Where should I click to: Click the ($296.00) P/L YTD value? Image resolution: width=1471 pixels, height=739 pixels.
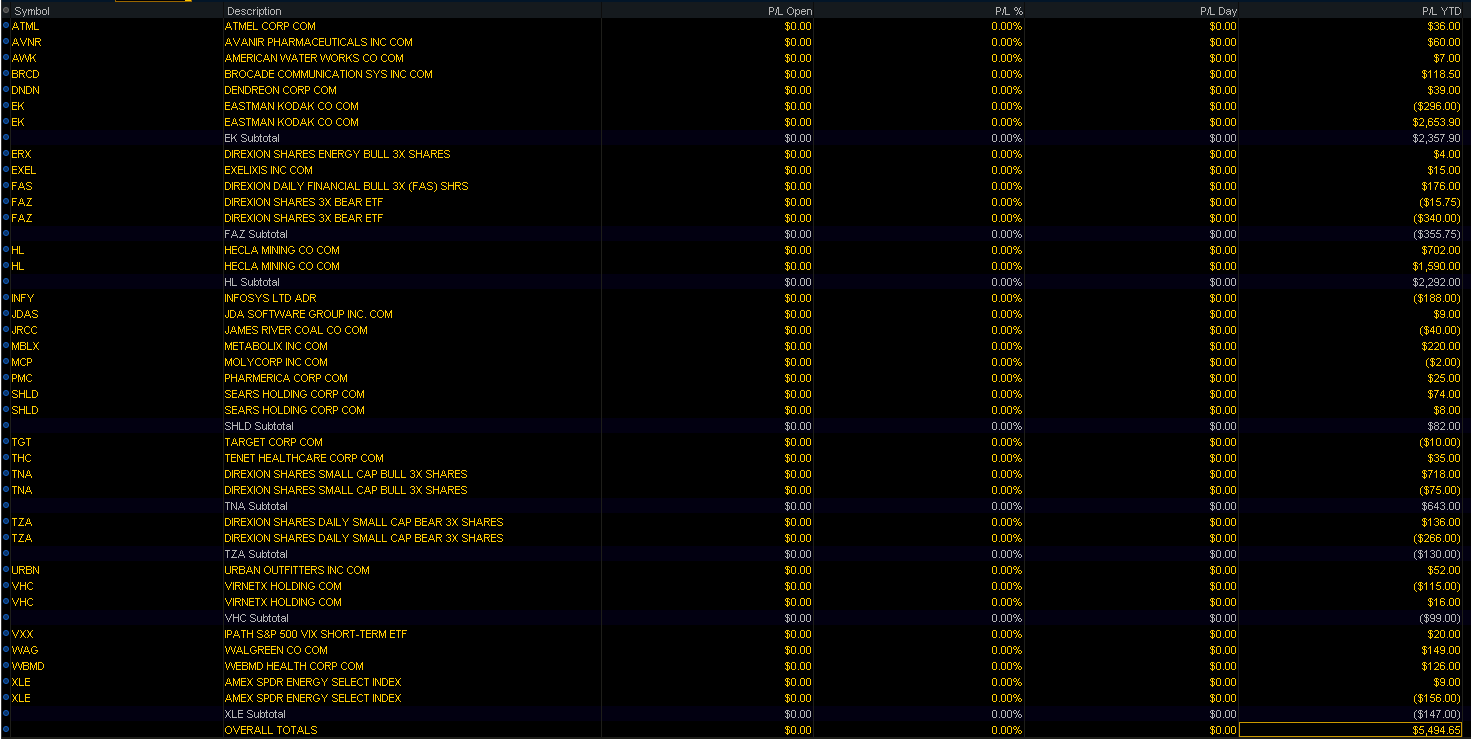tap(1436, 106)
